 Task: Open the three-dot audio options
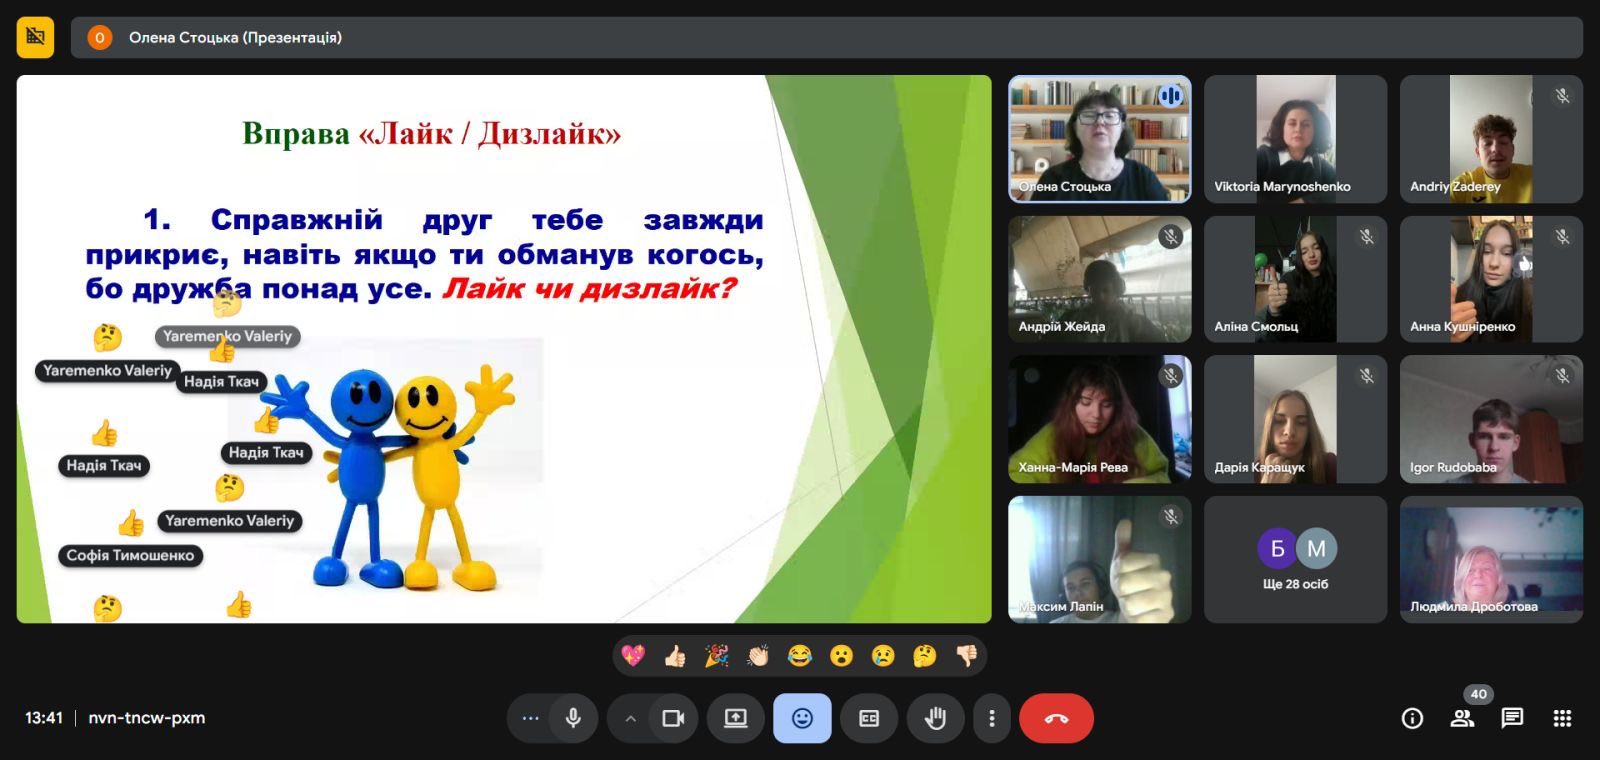(530, 718)
